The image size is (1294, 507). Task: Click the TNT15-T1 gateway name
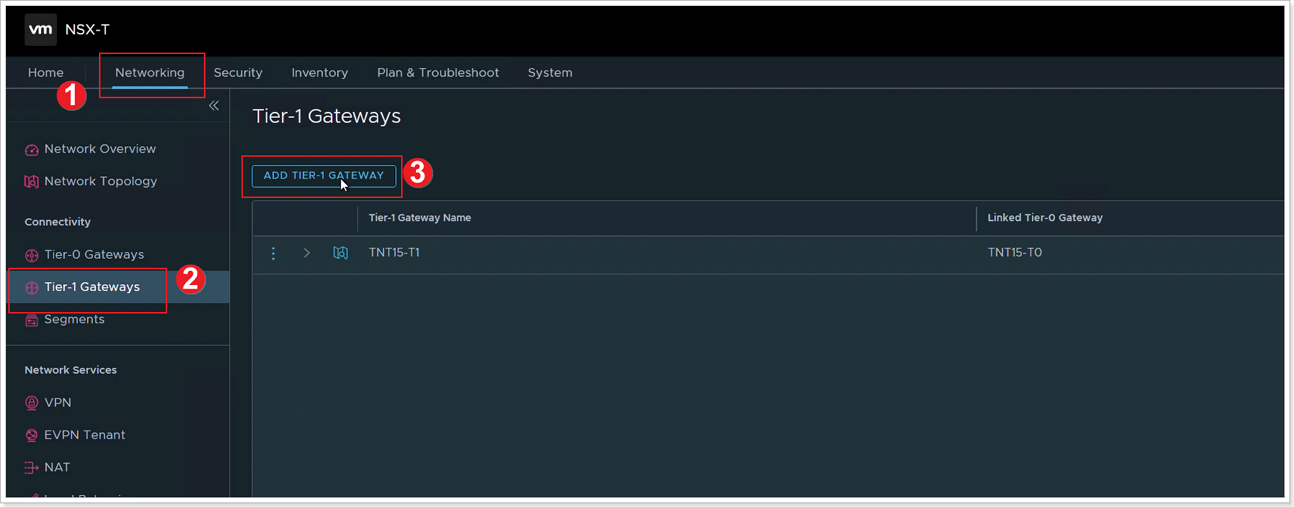[x=394, y=253]
